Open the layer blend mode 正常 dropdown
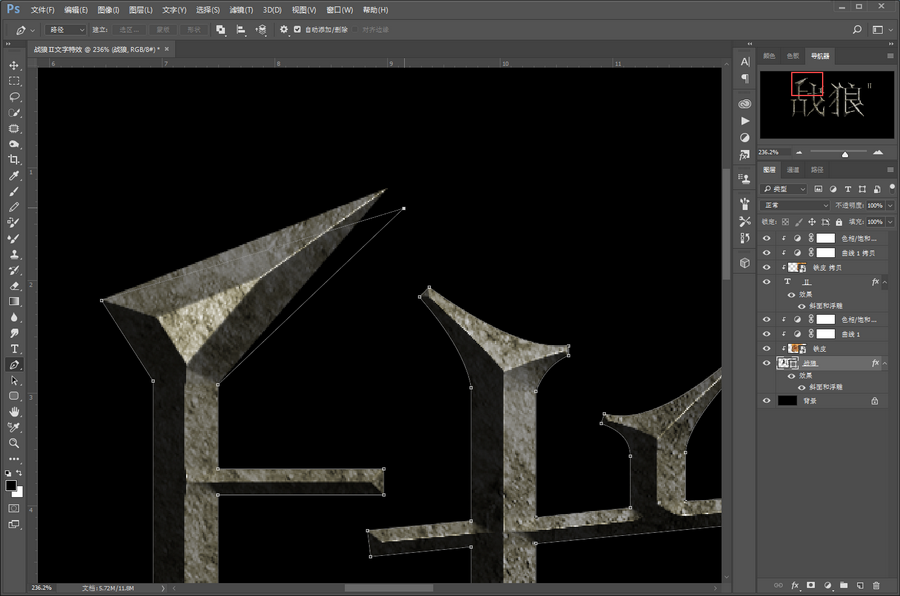This screenshot has width=900, height=596. (x=795, y=205)
